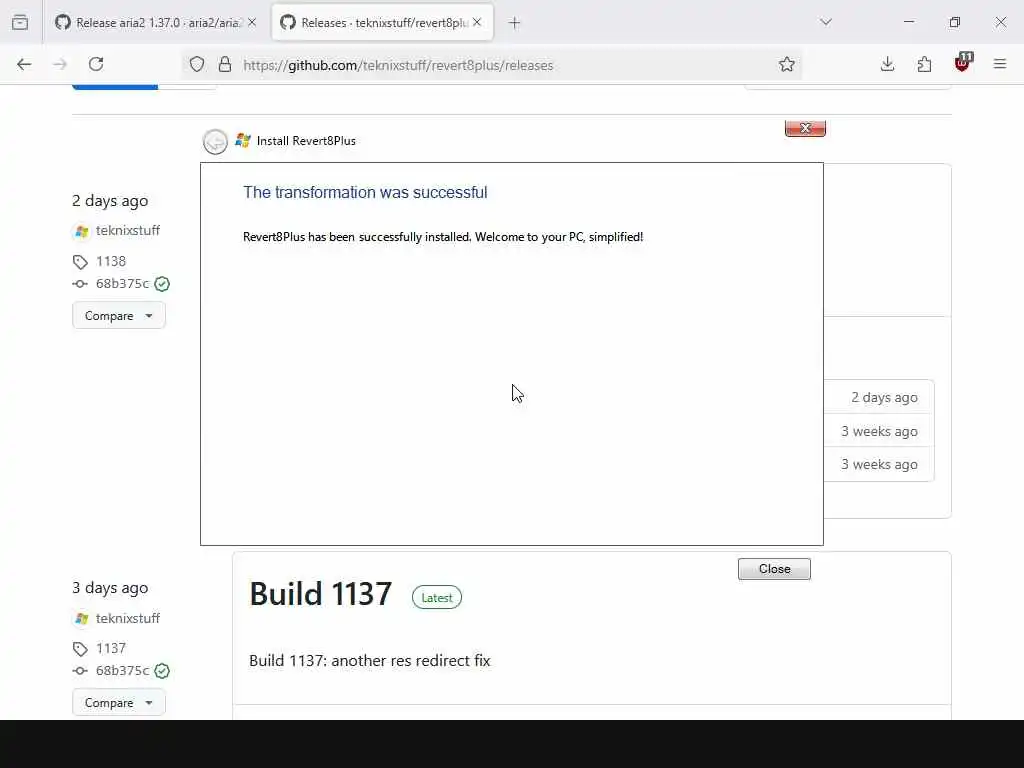Viewport: 1024px width, 768px height.
Task: Click the Close button in installer
Action: (775, 569)
